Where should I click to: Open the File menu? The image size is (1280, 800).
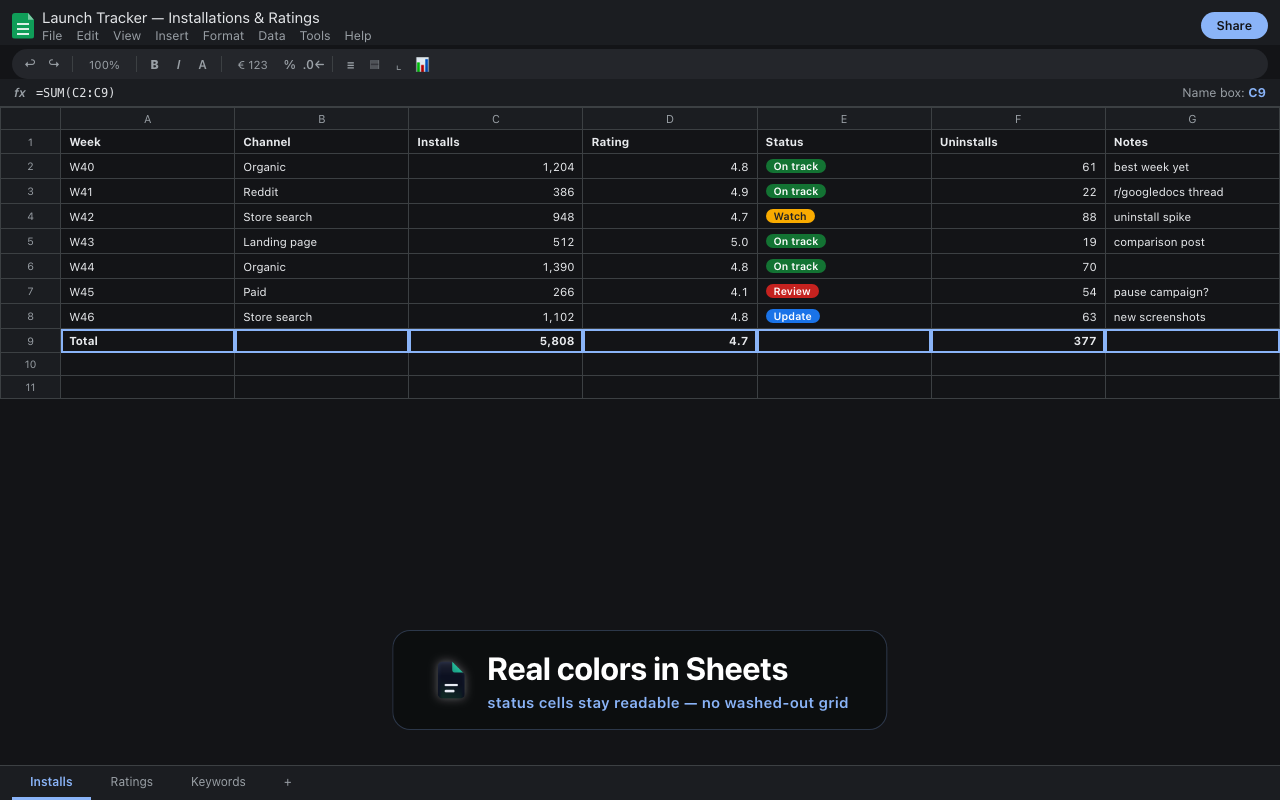[52, 36]
